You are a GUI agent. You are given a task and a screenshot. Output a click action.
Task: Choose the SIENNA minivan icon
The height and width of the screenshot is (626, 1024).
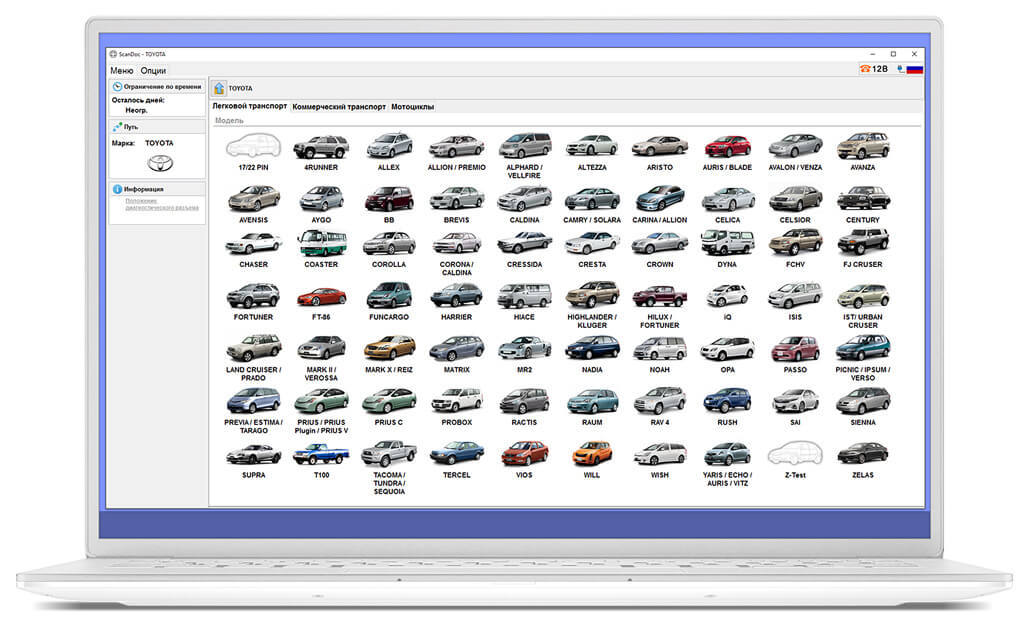pos(863,401)
